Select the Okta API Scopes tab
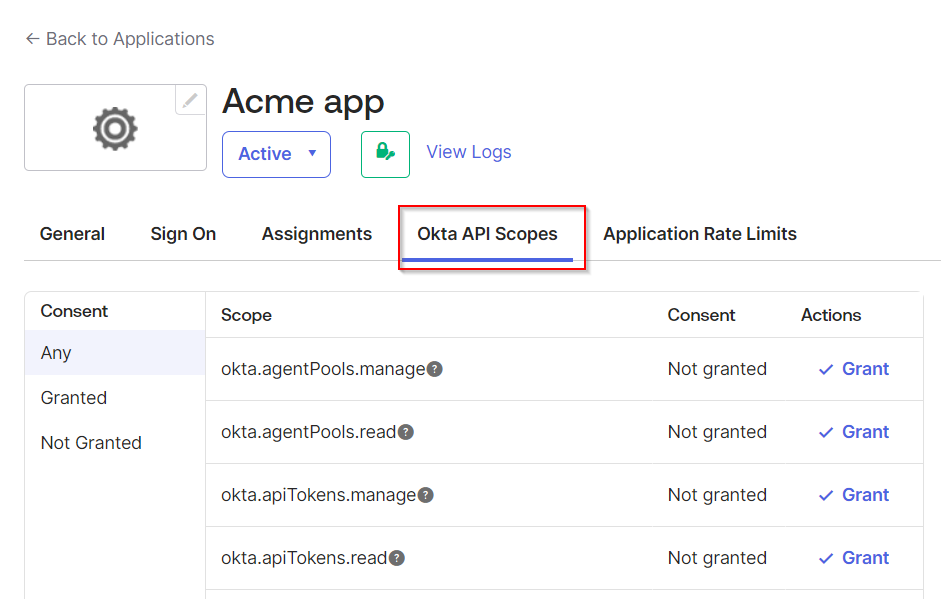 pos(487,234)
